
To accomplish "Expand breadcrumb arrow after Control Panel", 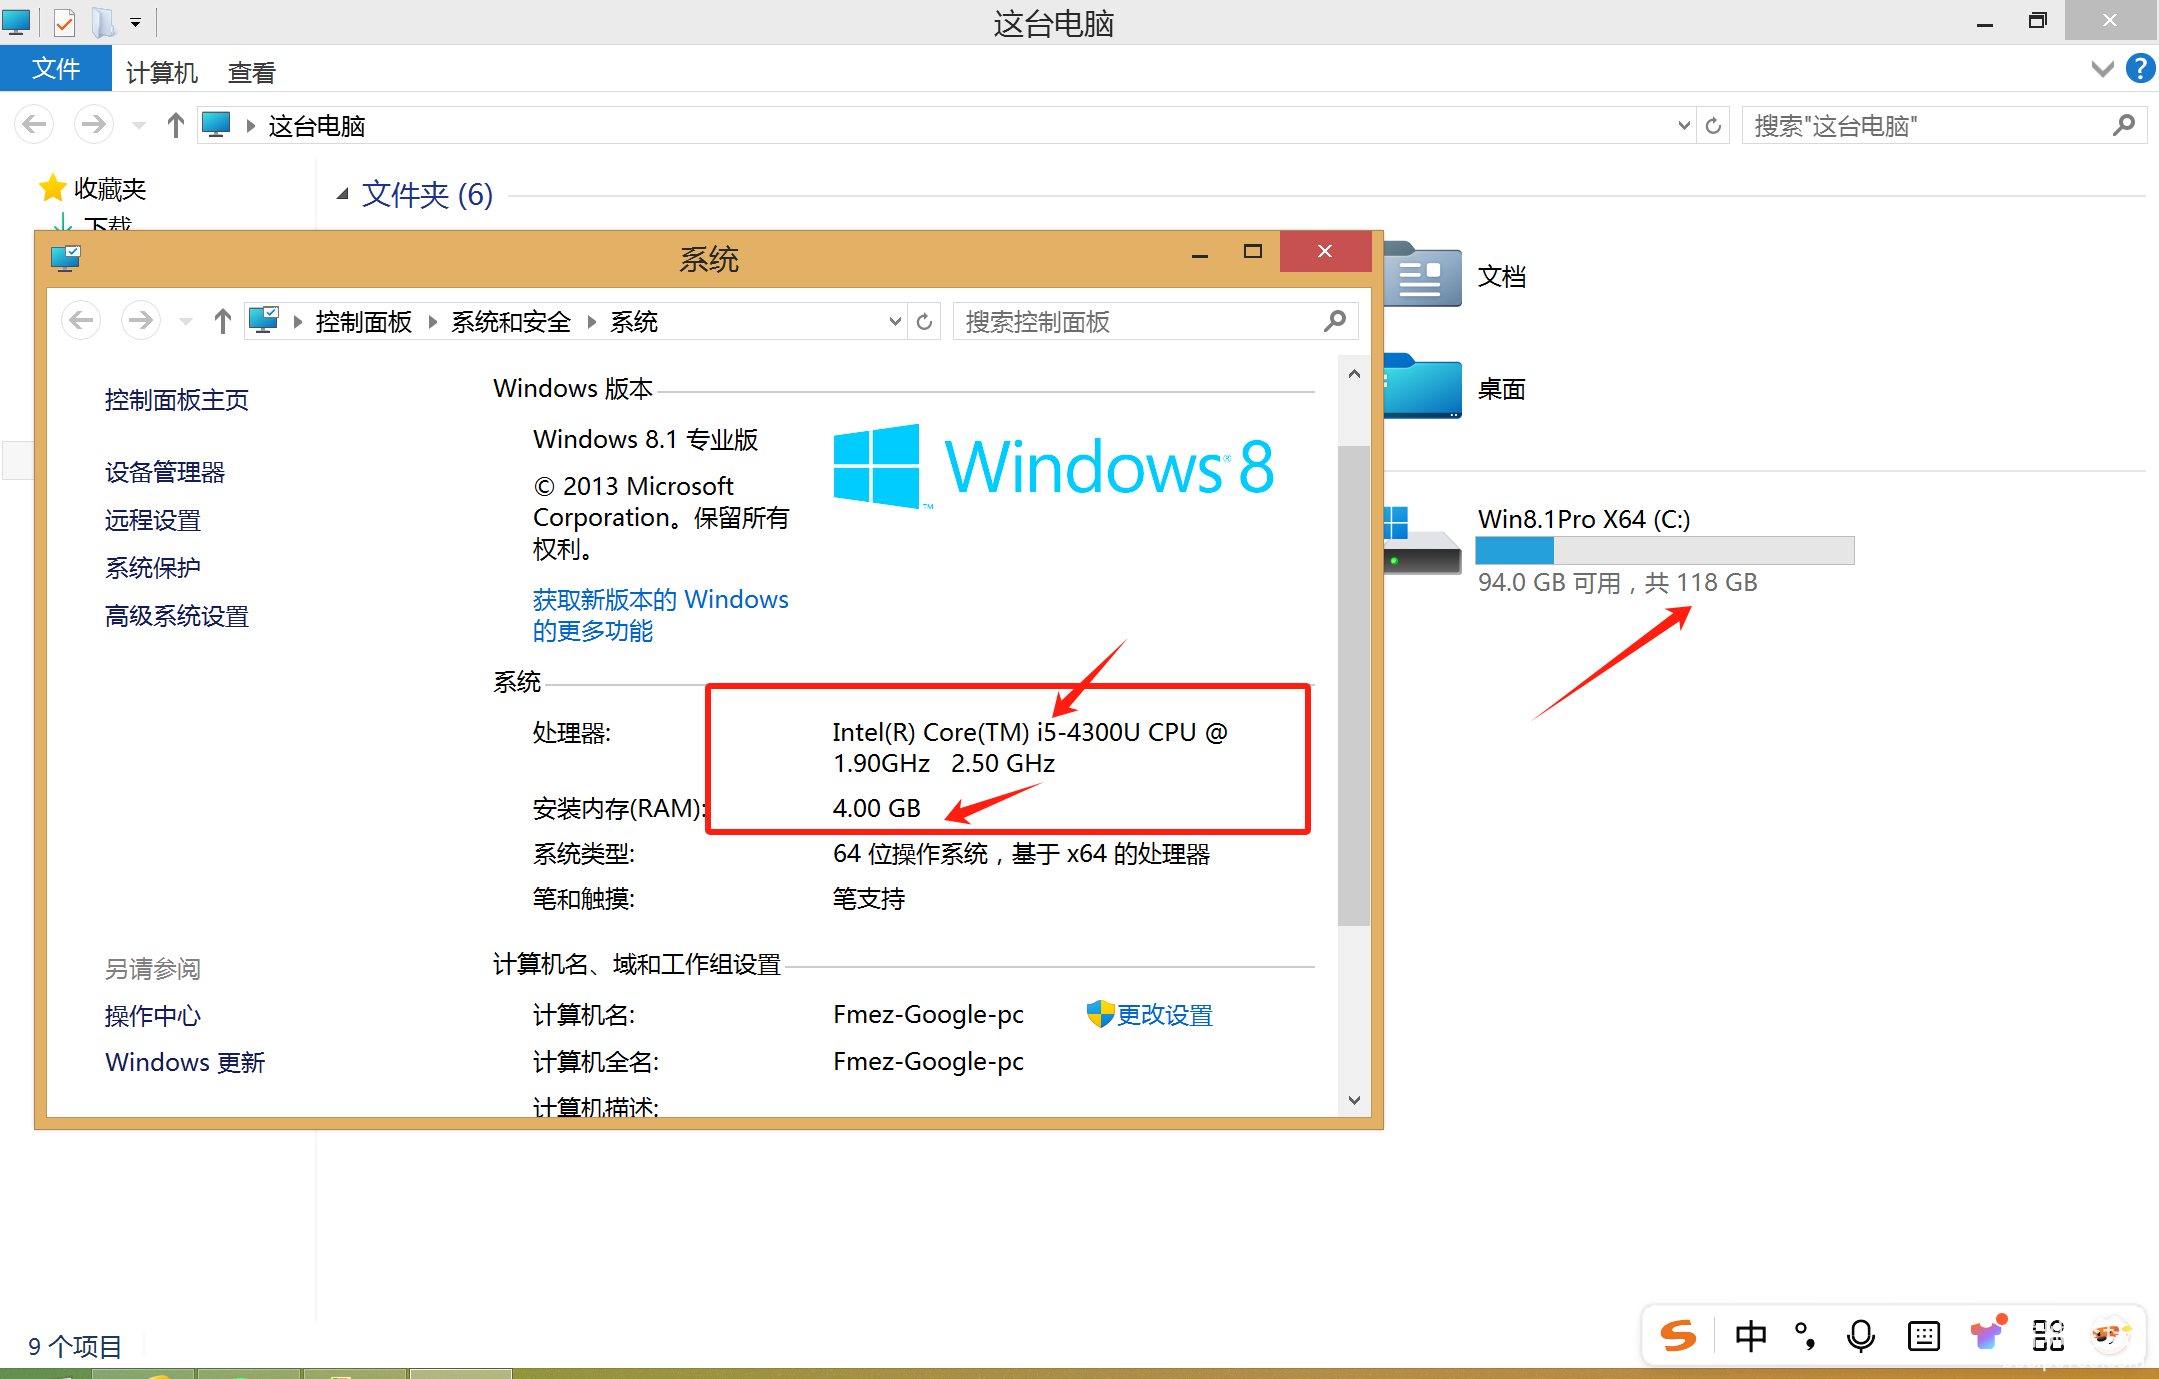I will coord(432,322).
